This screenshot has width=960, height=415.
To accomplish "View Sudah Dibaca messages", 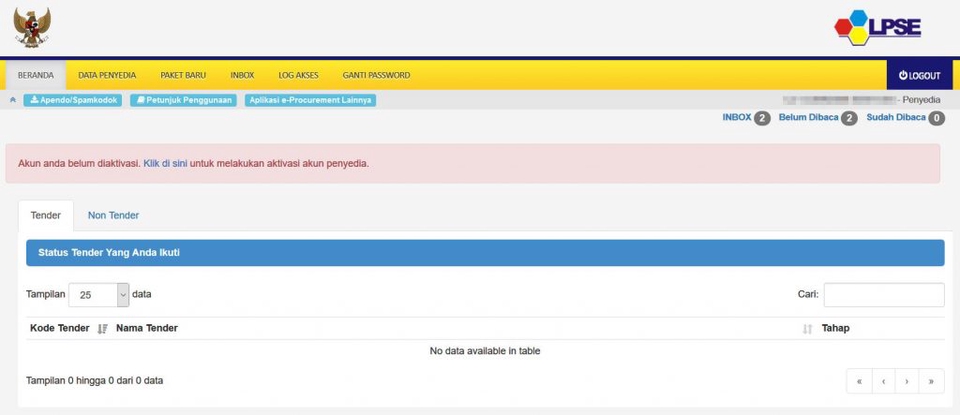I will (905, 118).
